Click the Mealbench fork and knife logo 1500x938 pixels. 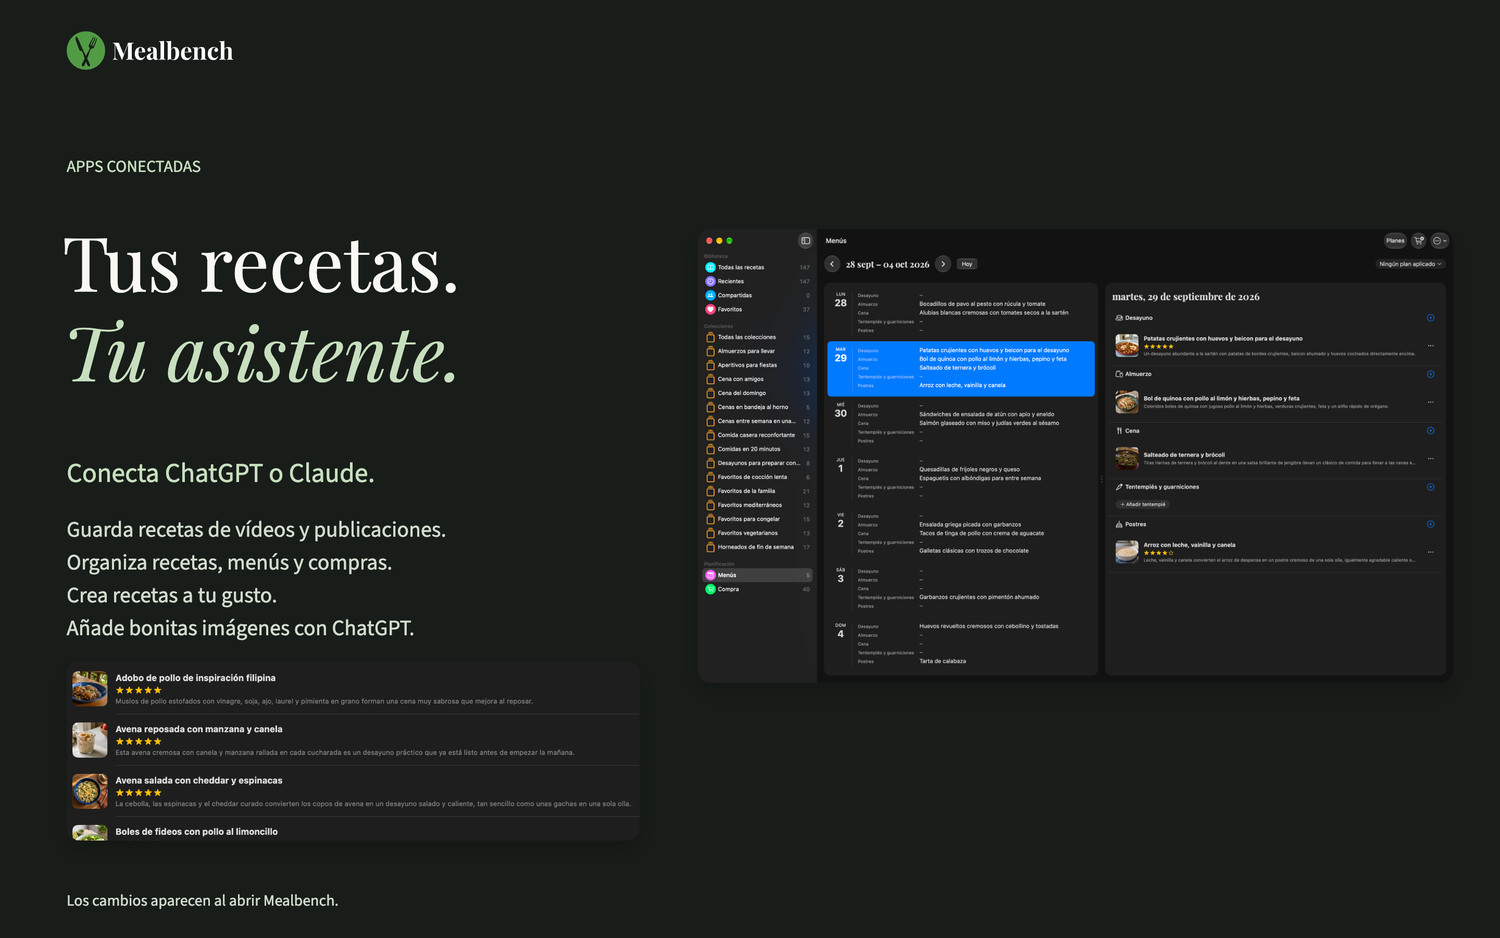click(x=86, y=51)
